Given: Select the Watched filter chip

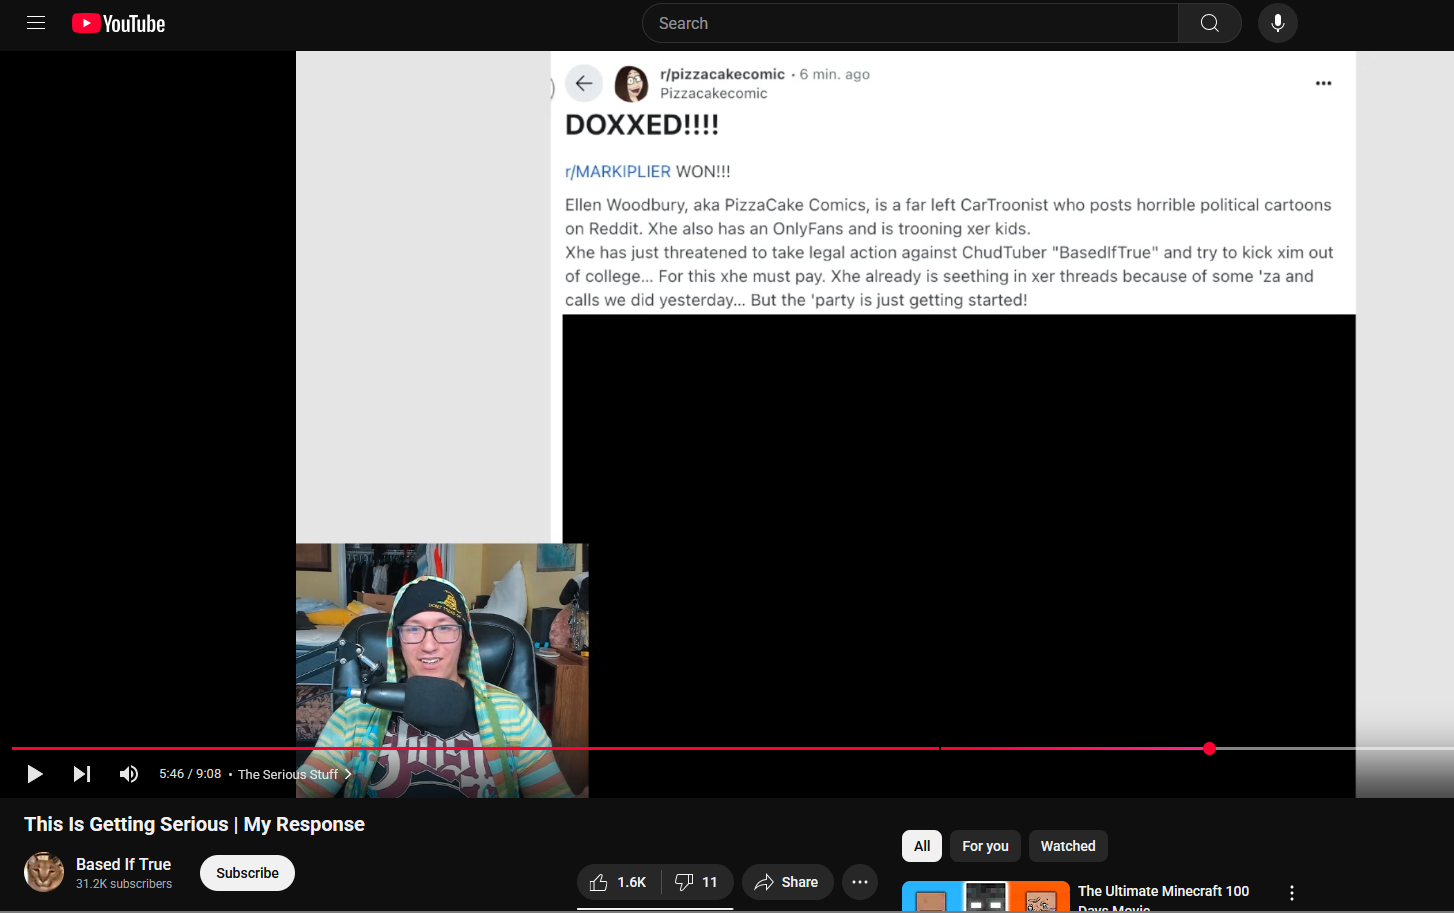Looking at the screenshot, I should [1068, 846].
